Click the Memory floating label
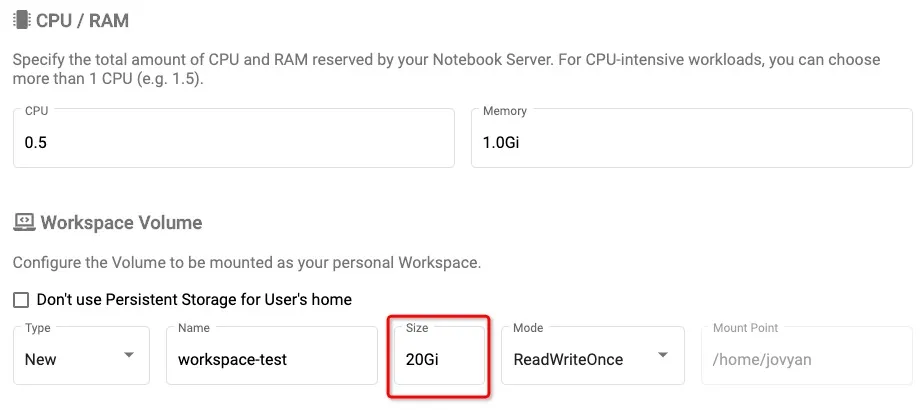 click(504, 111)
